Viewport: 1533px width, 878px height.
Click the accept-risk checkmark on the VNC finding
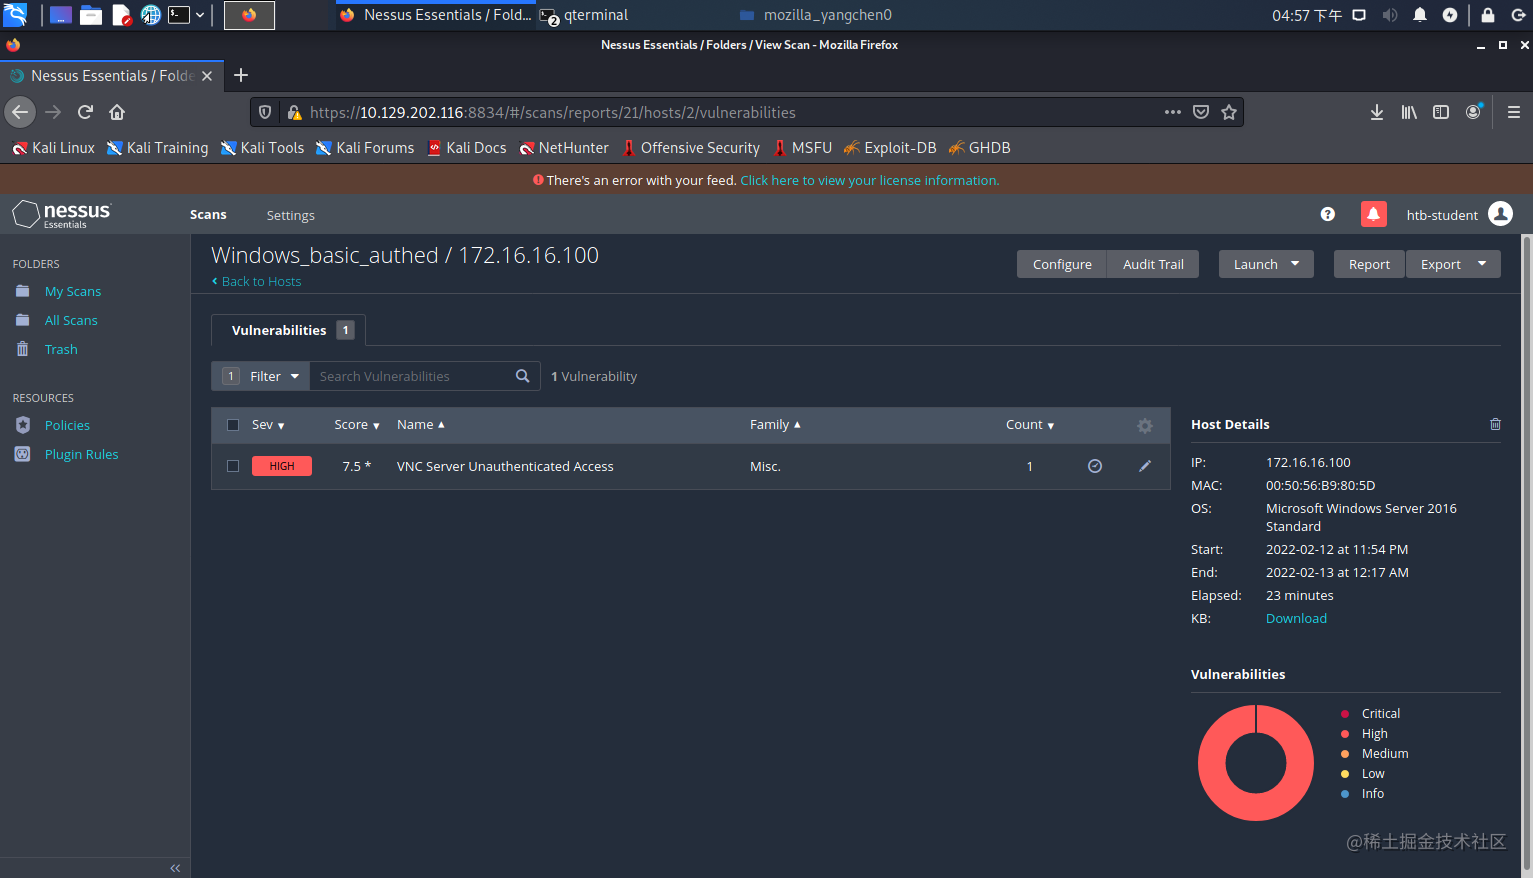click(1094, 466)
